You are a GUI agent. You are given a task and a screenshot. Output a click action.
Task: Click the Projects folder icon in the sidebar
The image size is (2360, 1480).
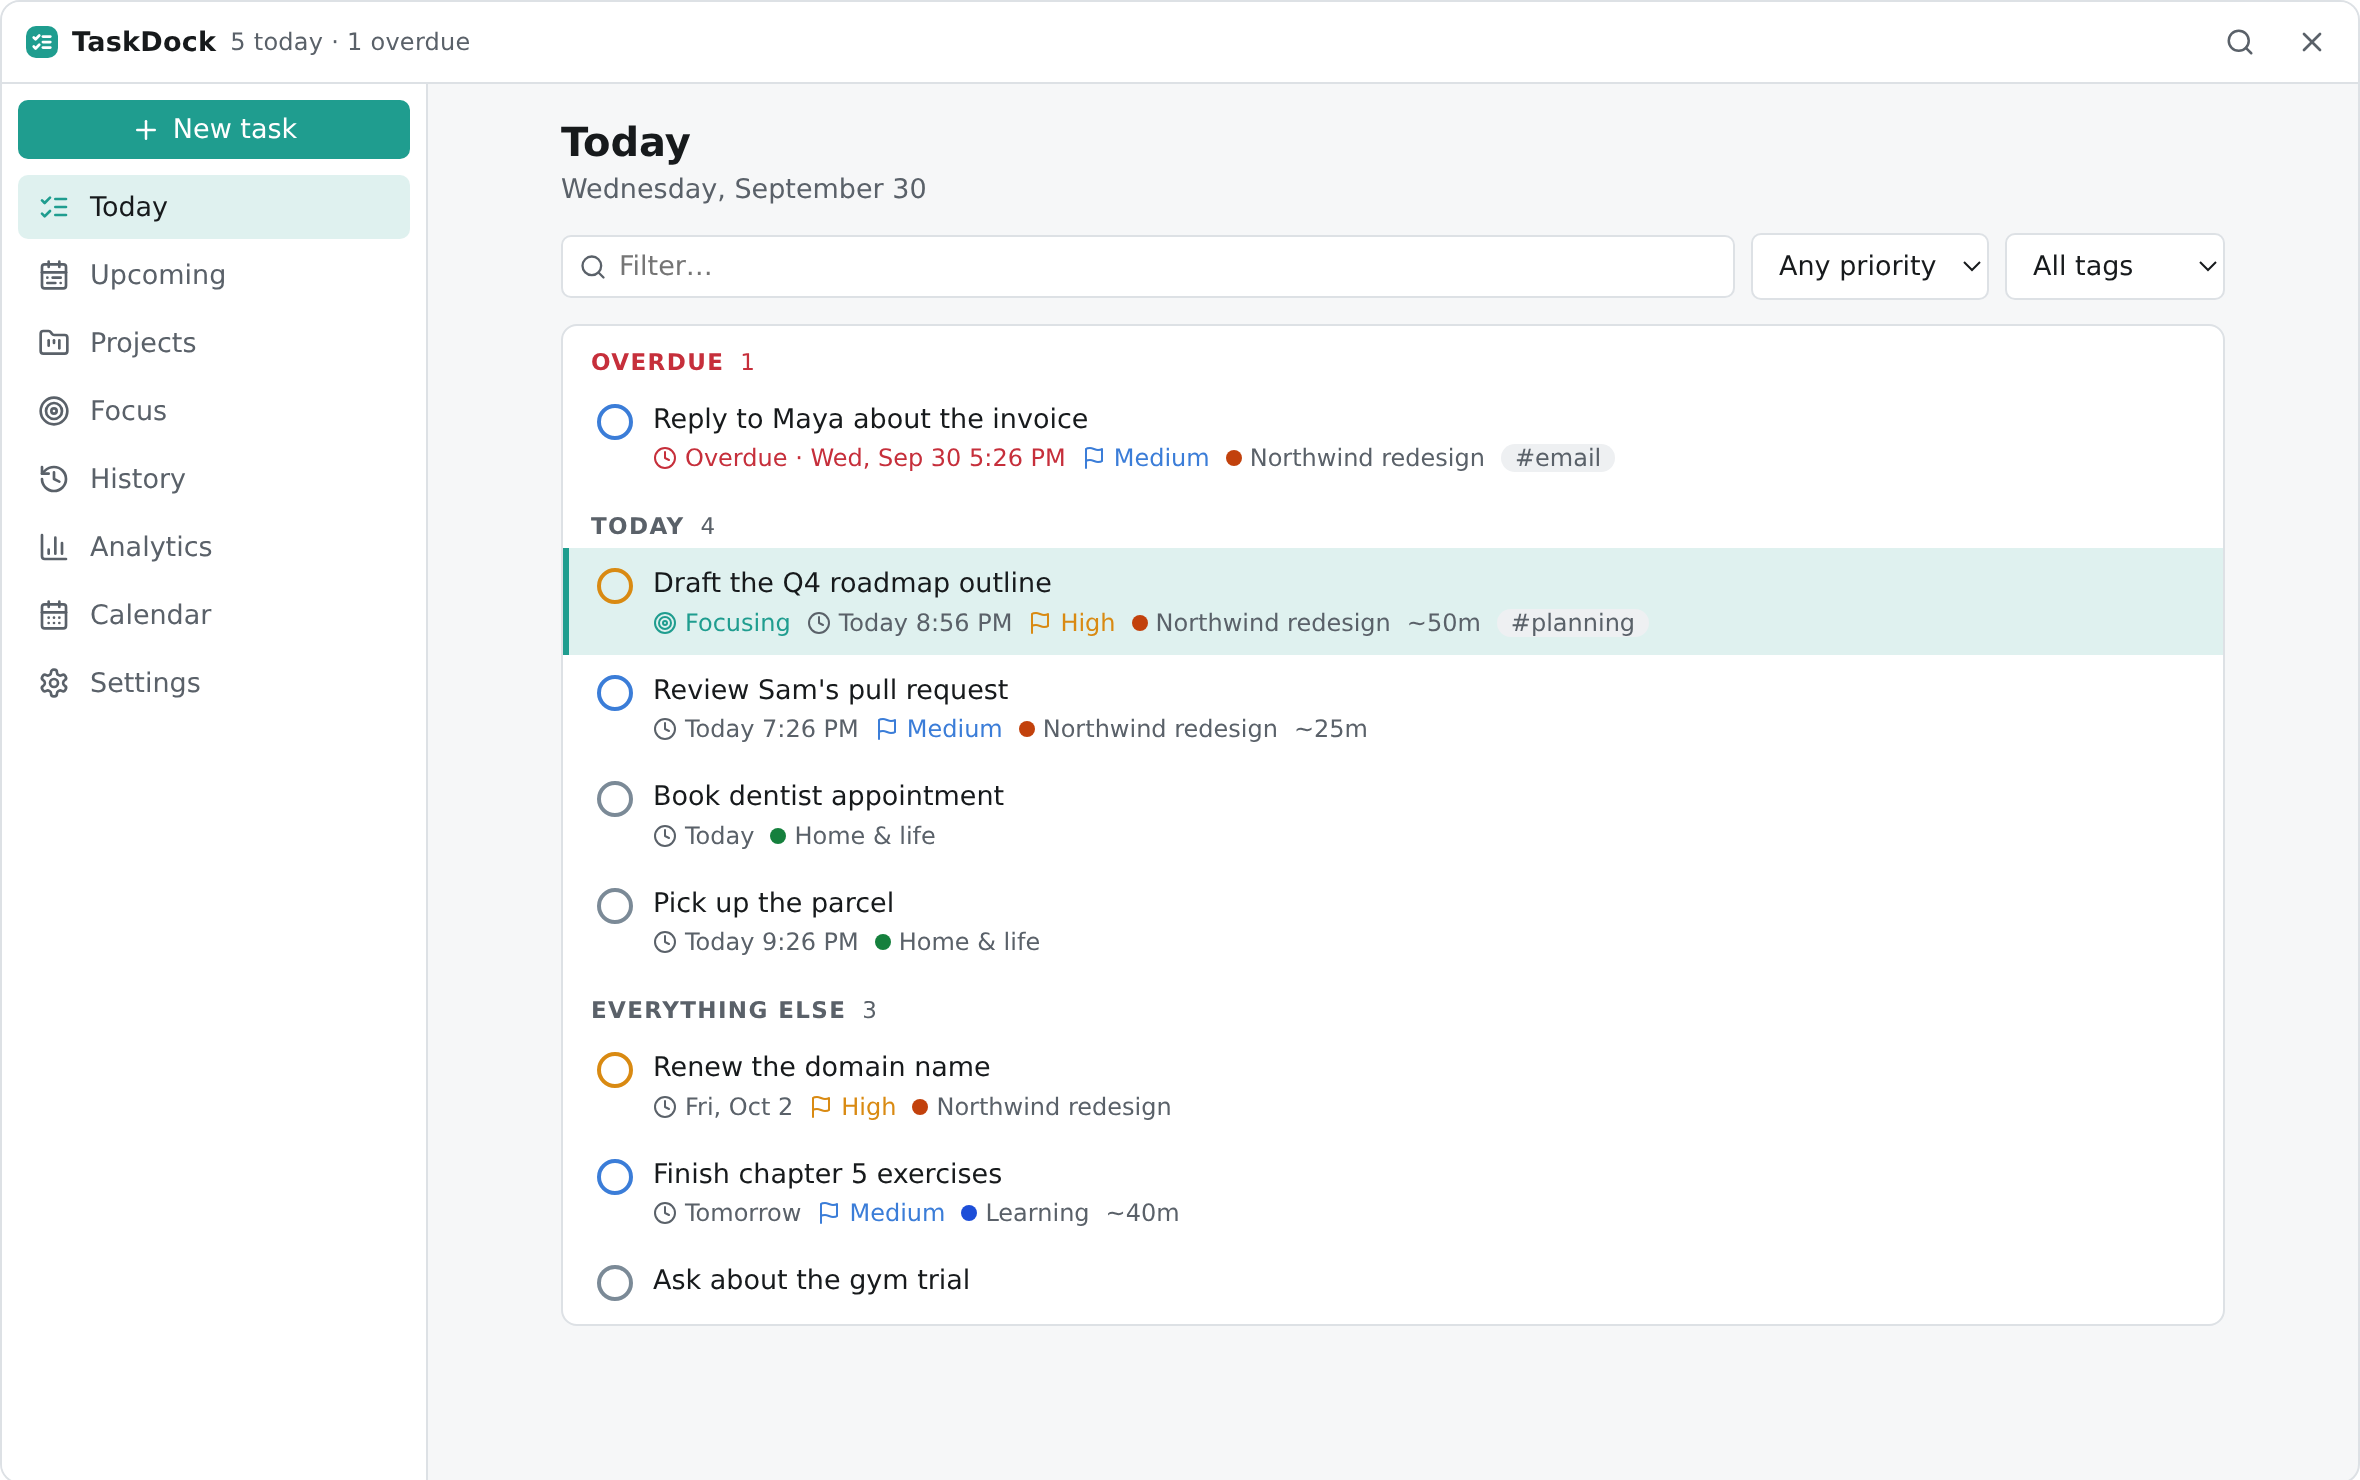point(54,343)
